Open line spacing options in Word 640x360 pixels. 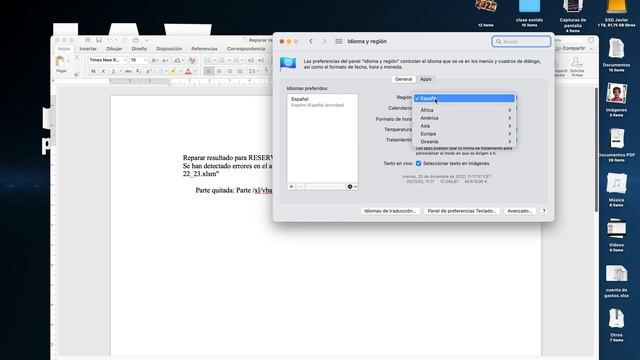pyautogui.click(x=253, y=71)
